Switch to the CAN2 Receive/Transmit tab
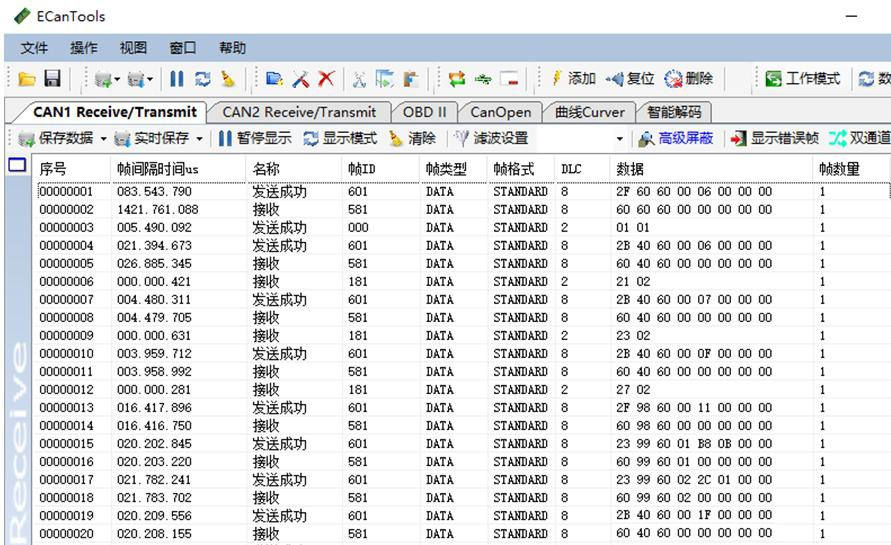The height and width of the screenshot is (545, 891). coord(299,112)
